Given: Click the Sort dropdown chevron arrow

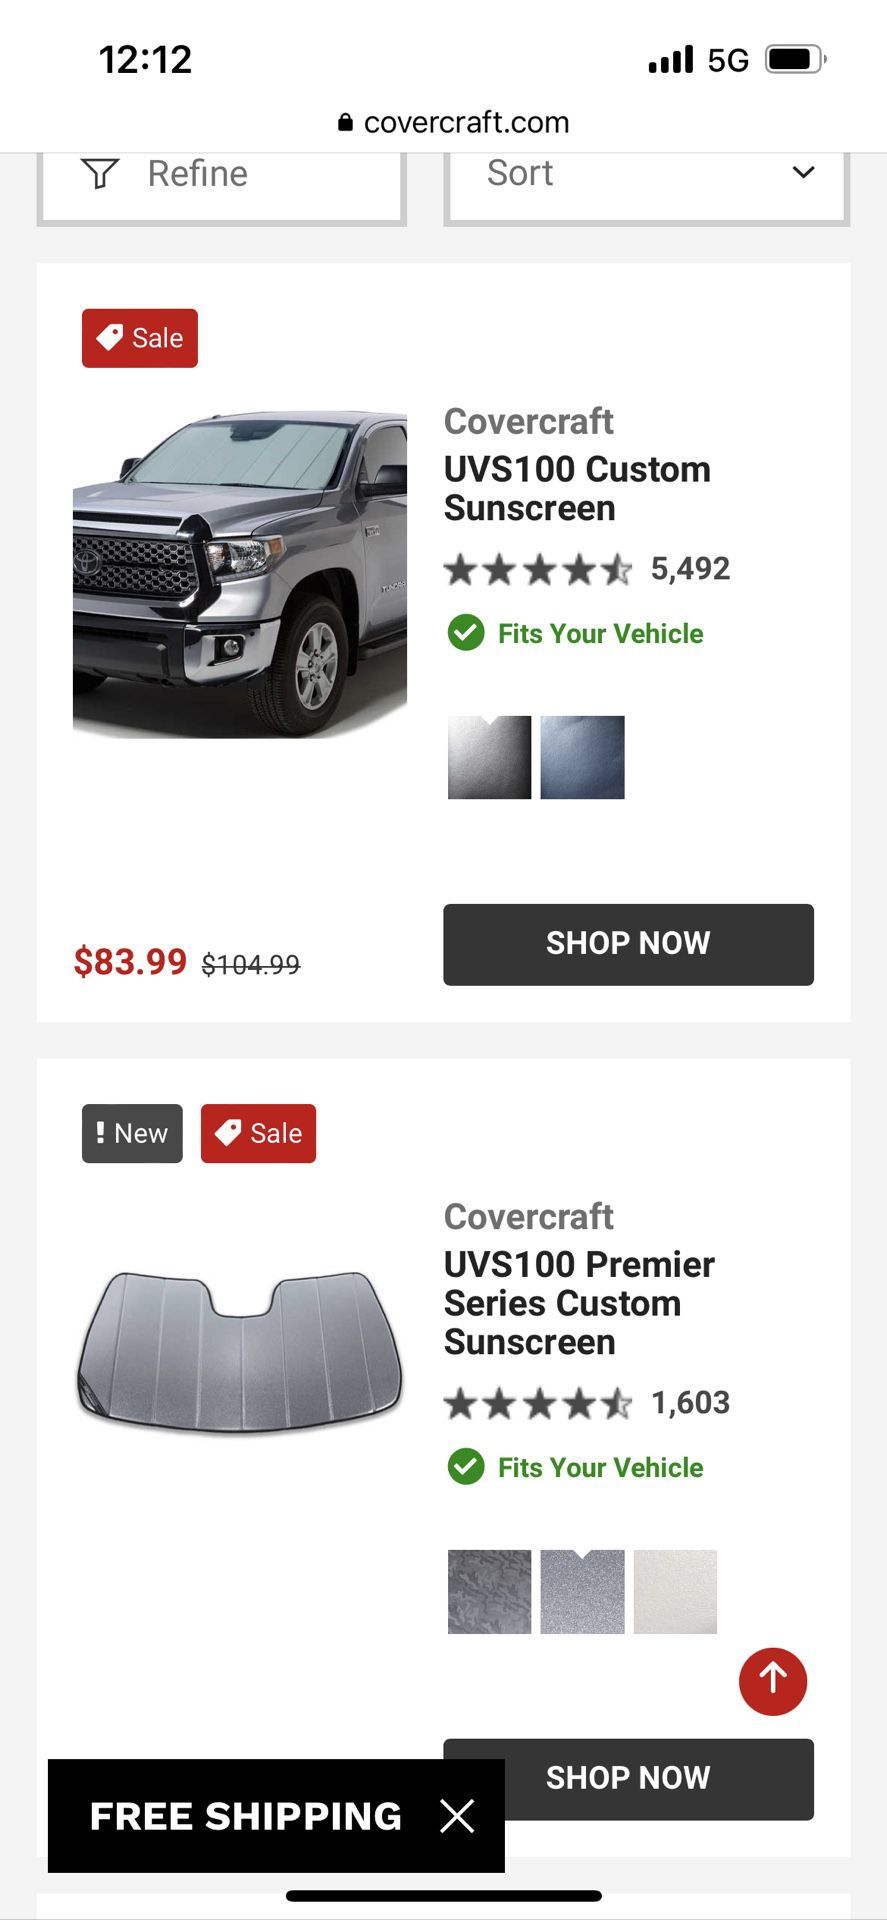Looking at the screenshot, I should click(x=803, y=173).
